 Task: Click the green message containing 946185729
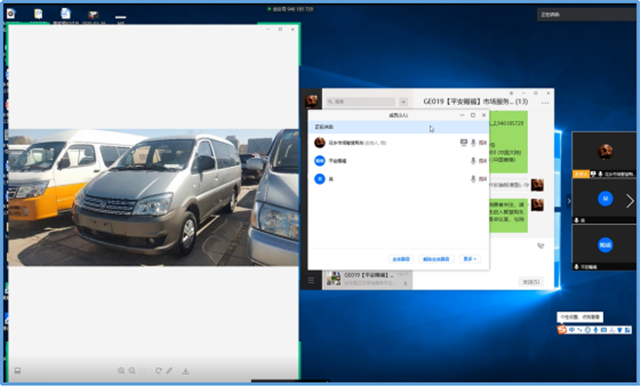point(508,142)
